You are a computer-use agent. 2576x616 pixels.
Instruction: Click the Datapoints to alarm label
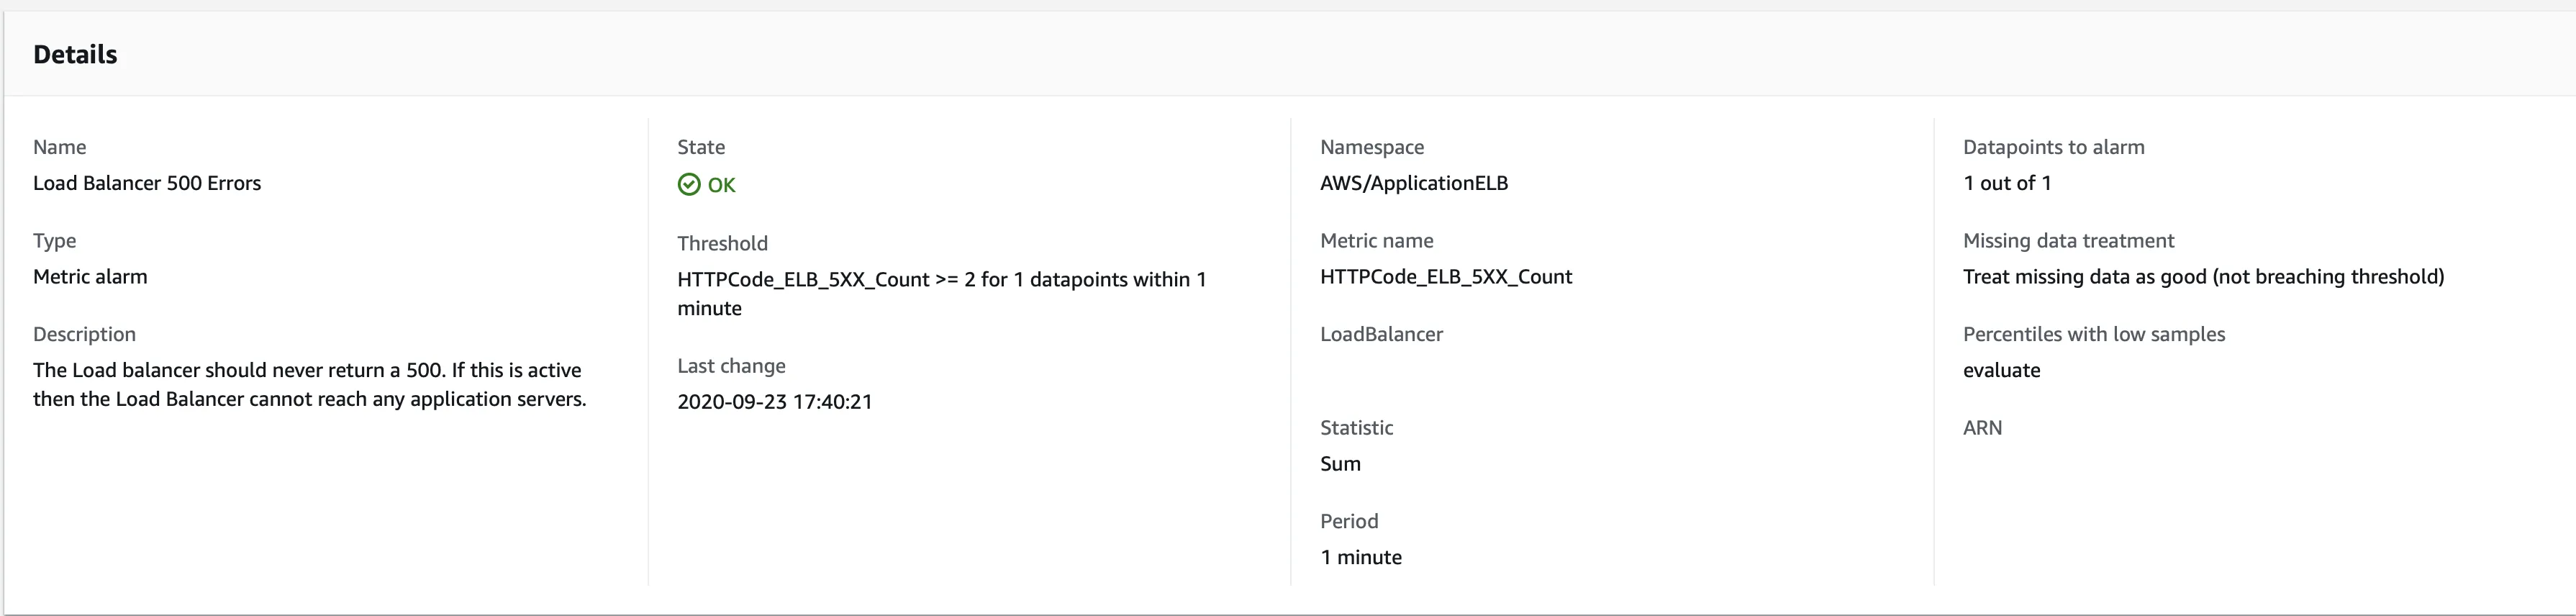(x=2053, y=147)
